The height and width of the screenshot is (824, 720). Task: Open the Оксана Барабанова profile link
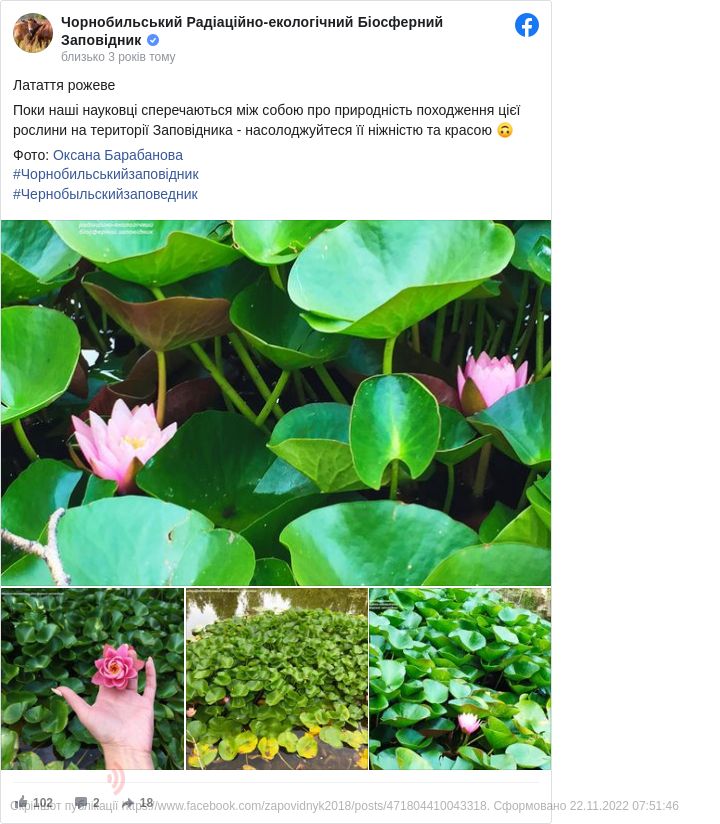(118, 155)
